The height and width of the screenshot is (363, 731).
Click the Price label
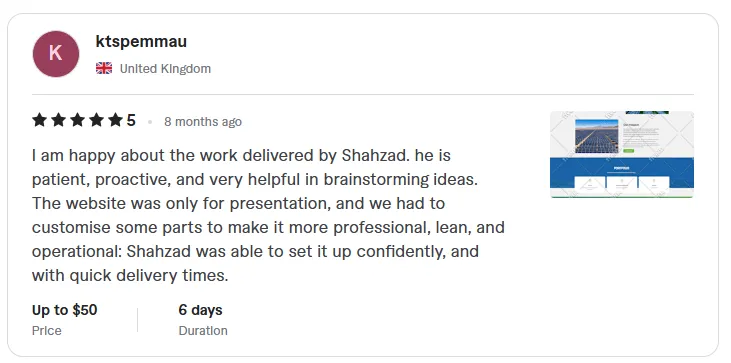pyautogui.click(x=47, y=330)
